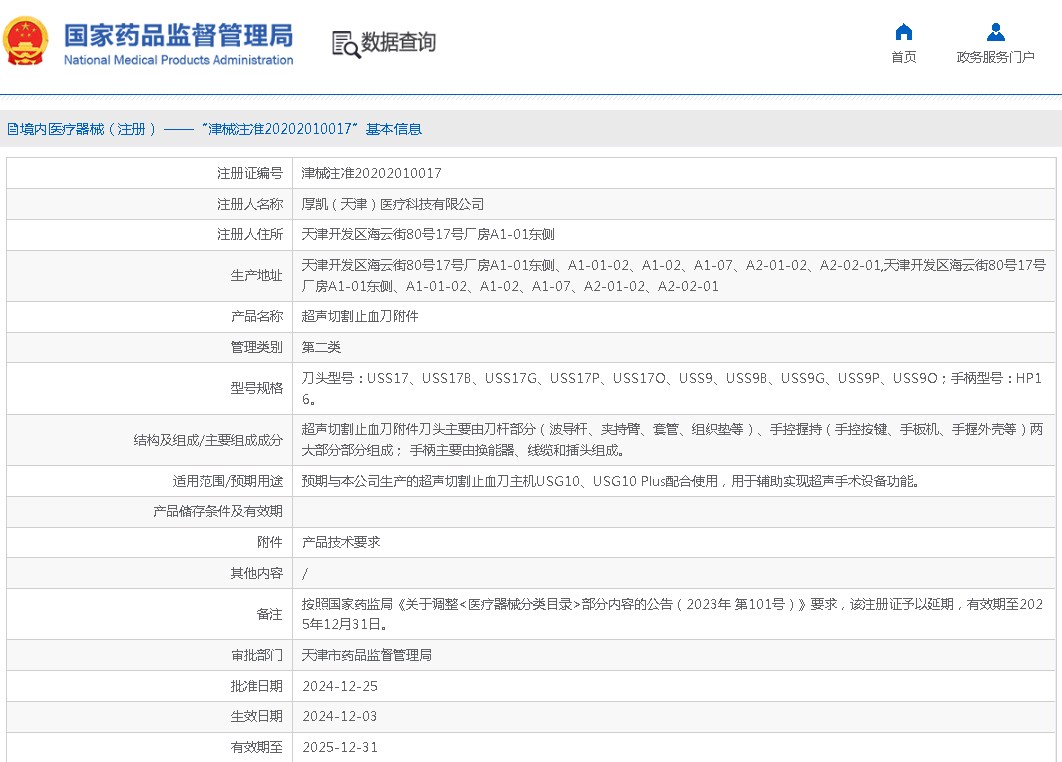Click the 产品名称 label
Viewport: 1062px width, 762px height.
257,316
